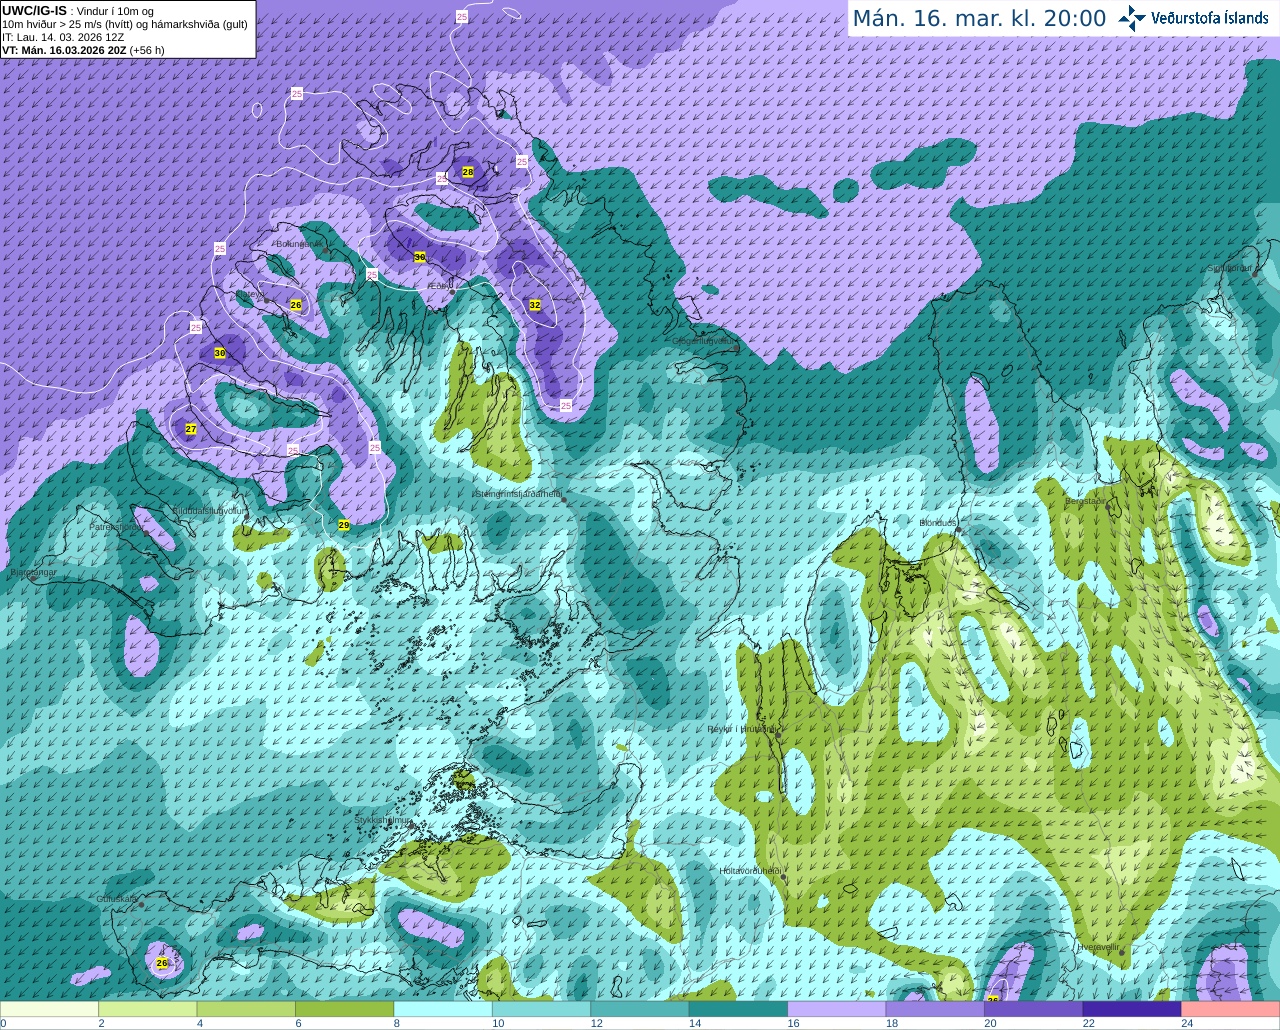This screenshot has width=1280, height=1030.
Task: Click the Siglufjörður station label
Action: pos(1229,268)
